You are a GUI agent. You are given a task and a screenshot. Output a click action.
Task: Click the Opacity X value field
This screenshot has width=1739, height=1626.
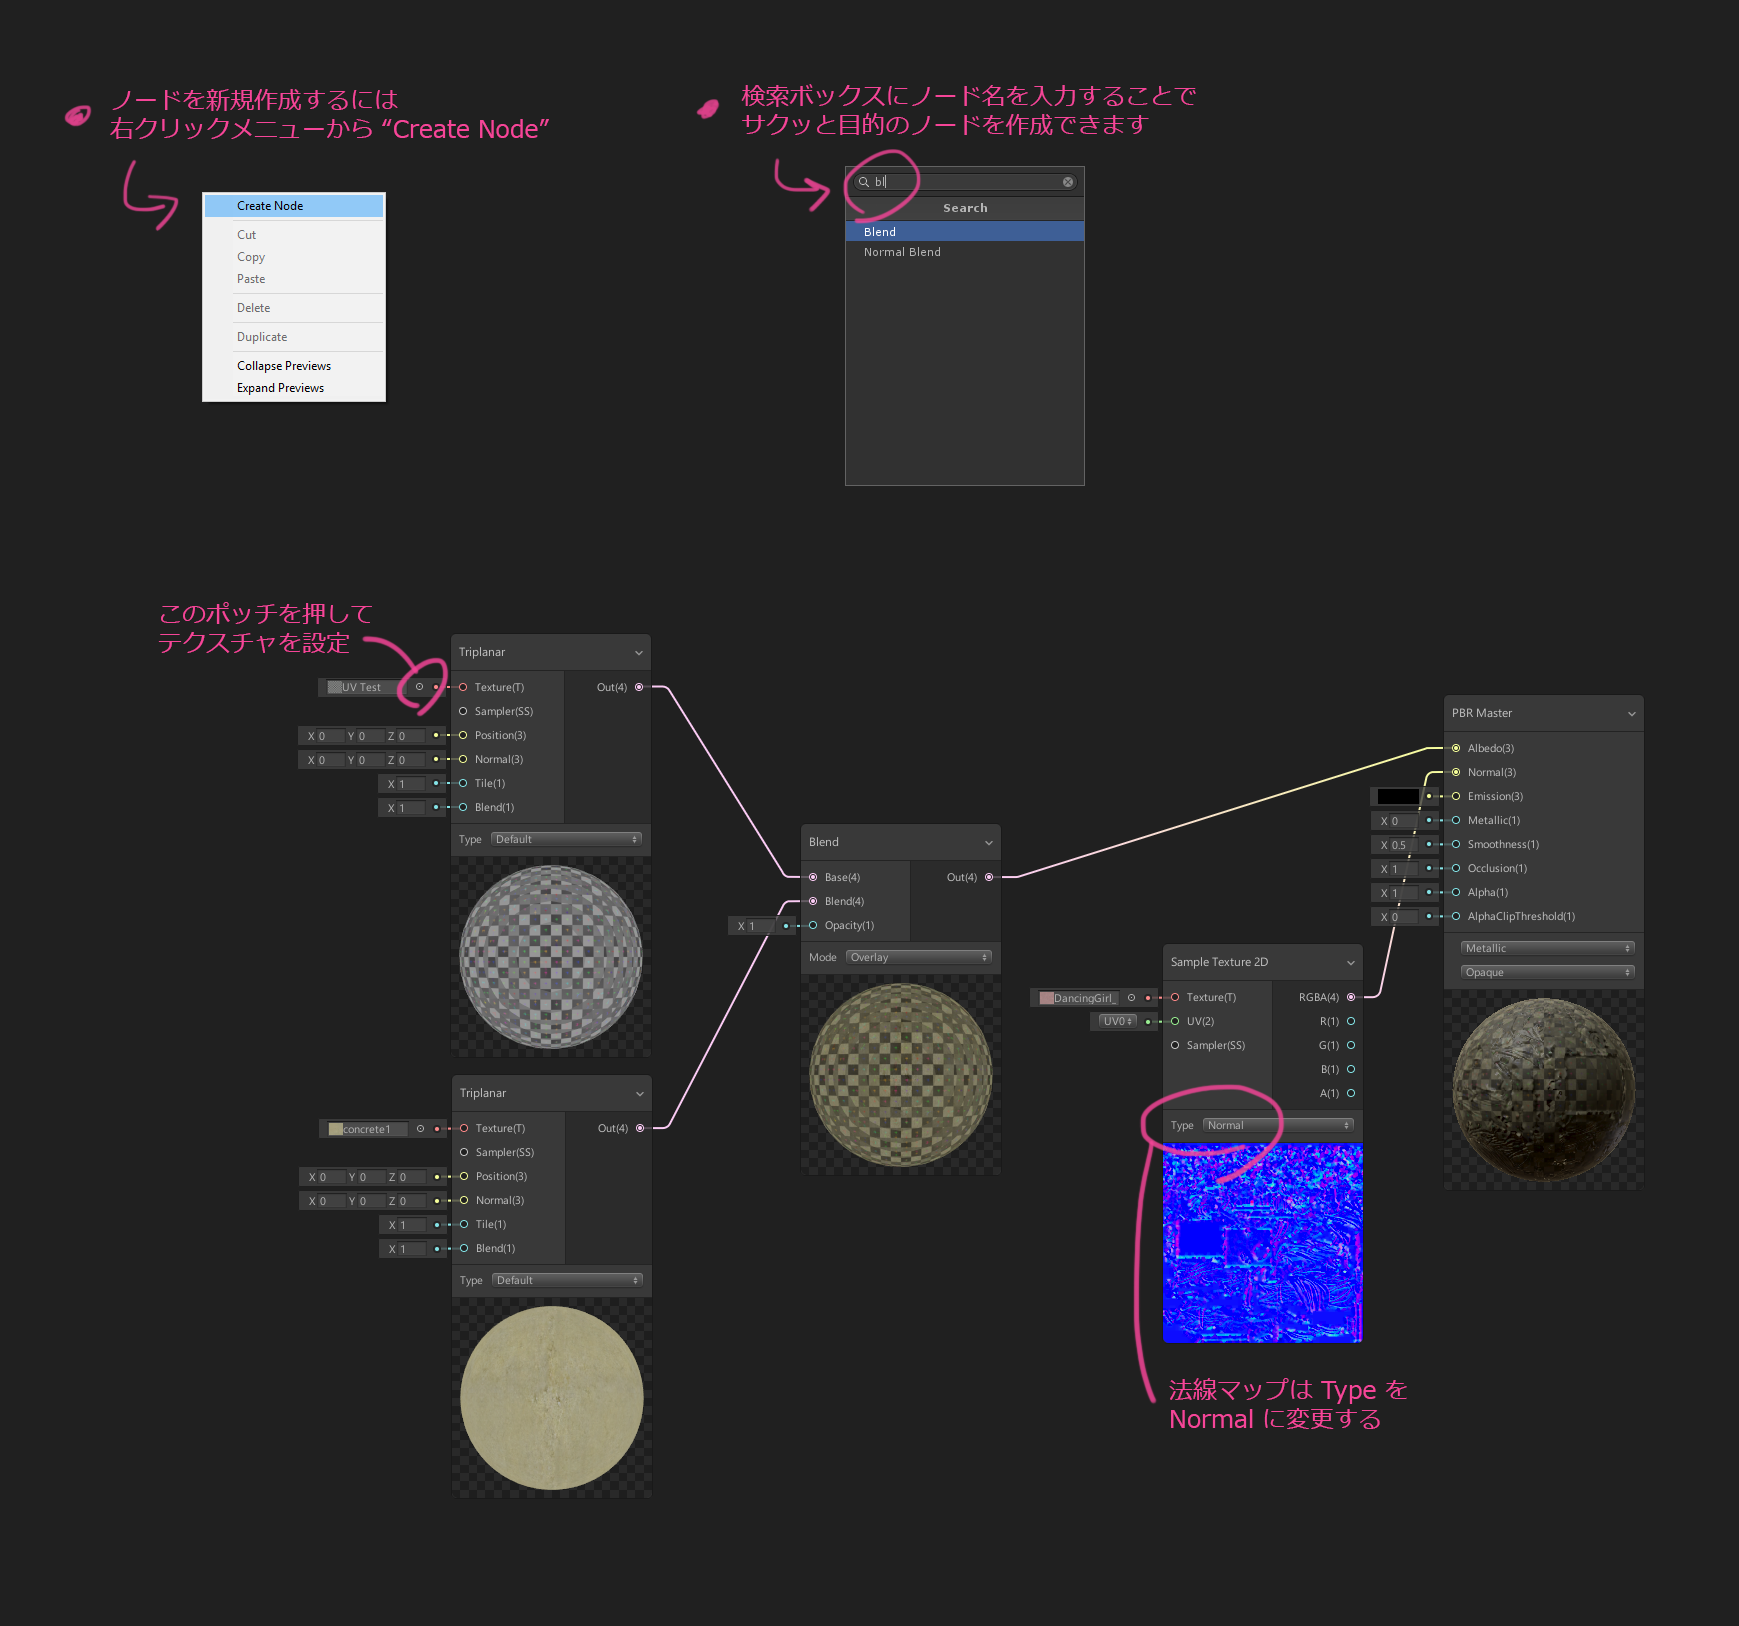coord(754,926)
